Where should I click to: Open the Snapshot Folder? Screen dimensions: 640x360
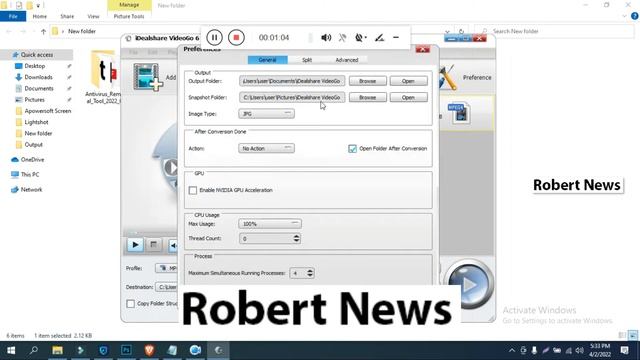408,98
